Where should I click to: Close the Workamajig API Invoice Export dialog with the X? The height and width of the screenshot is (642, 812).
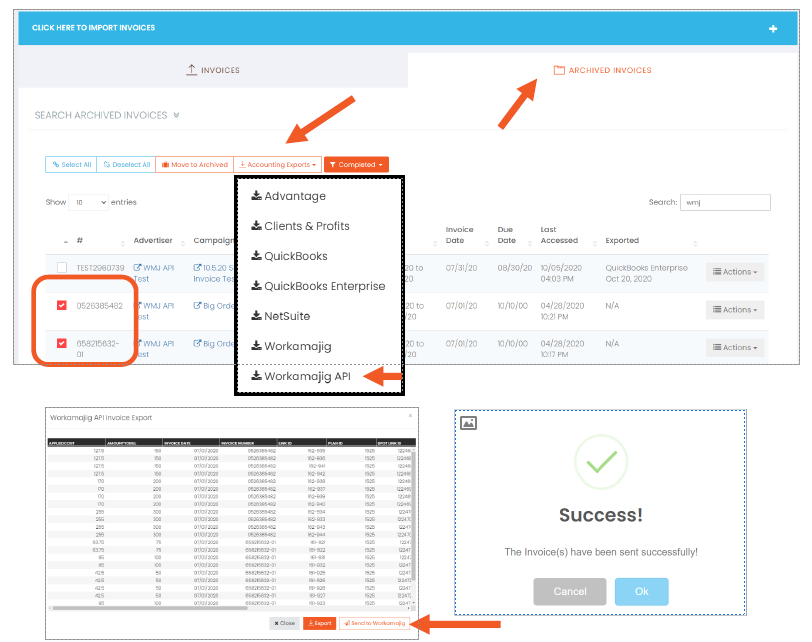pos(410,415)
